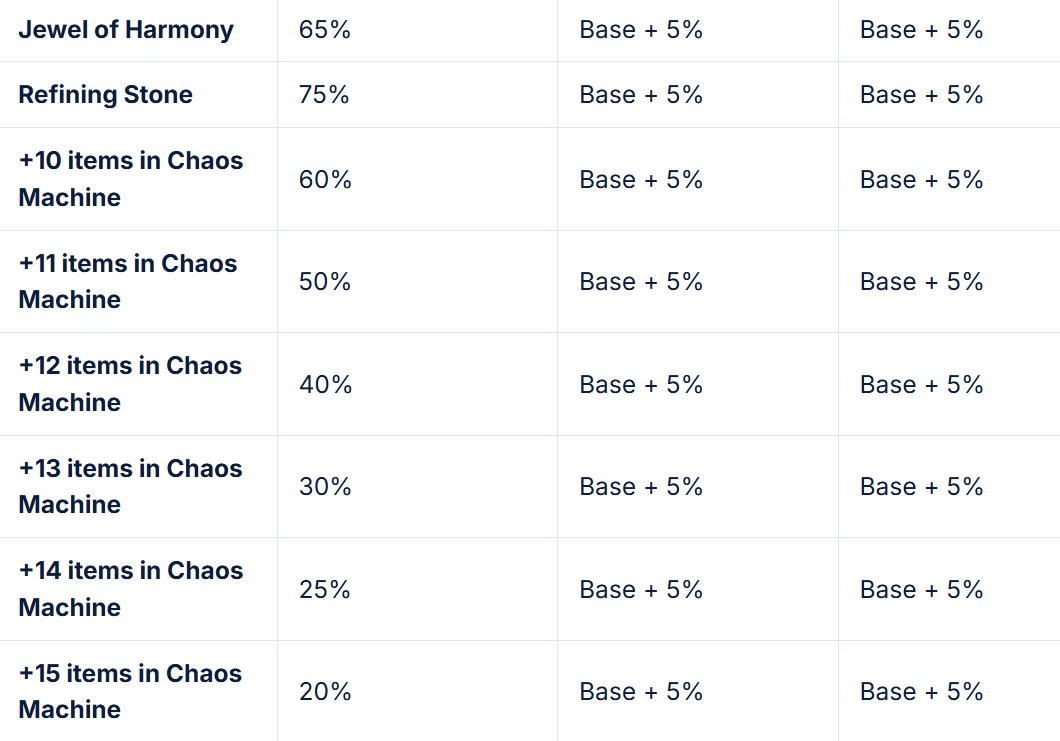Select the 75% value for Refining Stone
The image size is (1060, 741).
point(324,95)
